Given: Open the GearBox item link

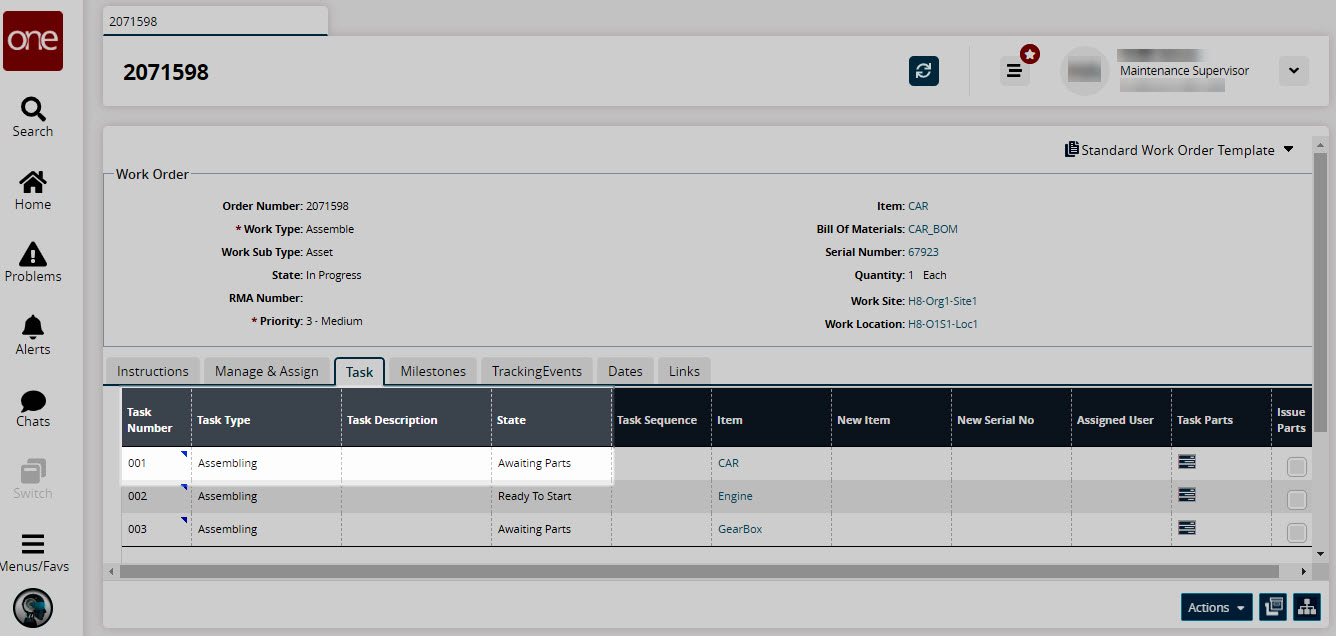Looking at the screenshot, I should [740, 529].
